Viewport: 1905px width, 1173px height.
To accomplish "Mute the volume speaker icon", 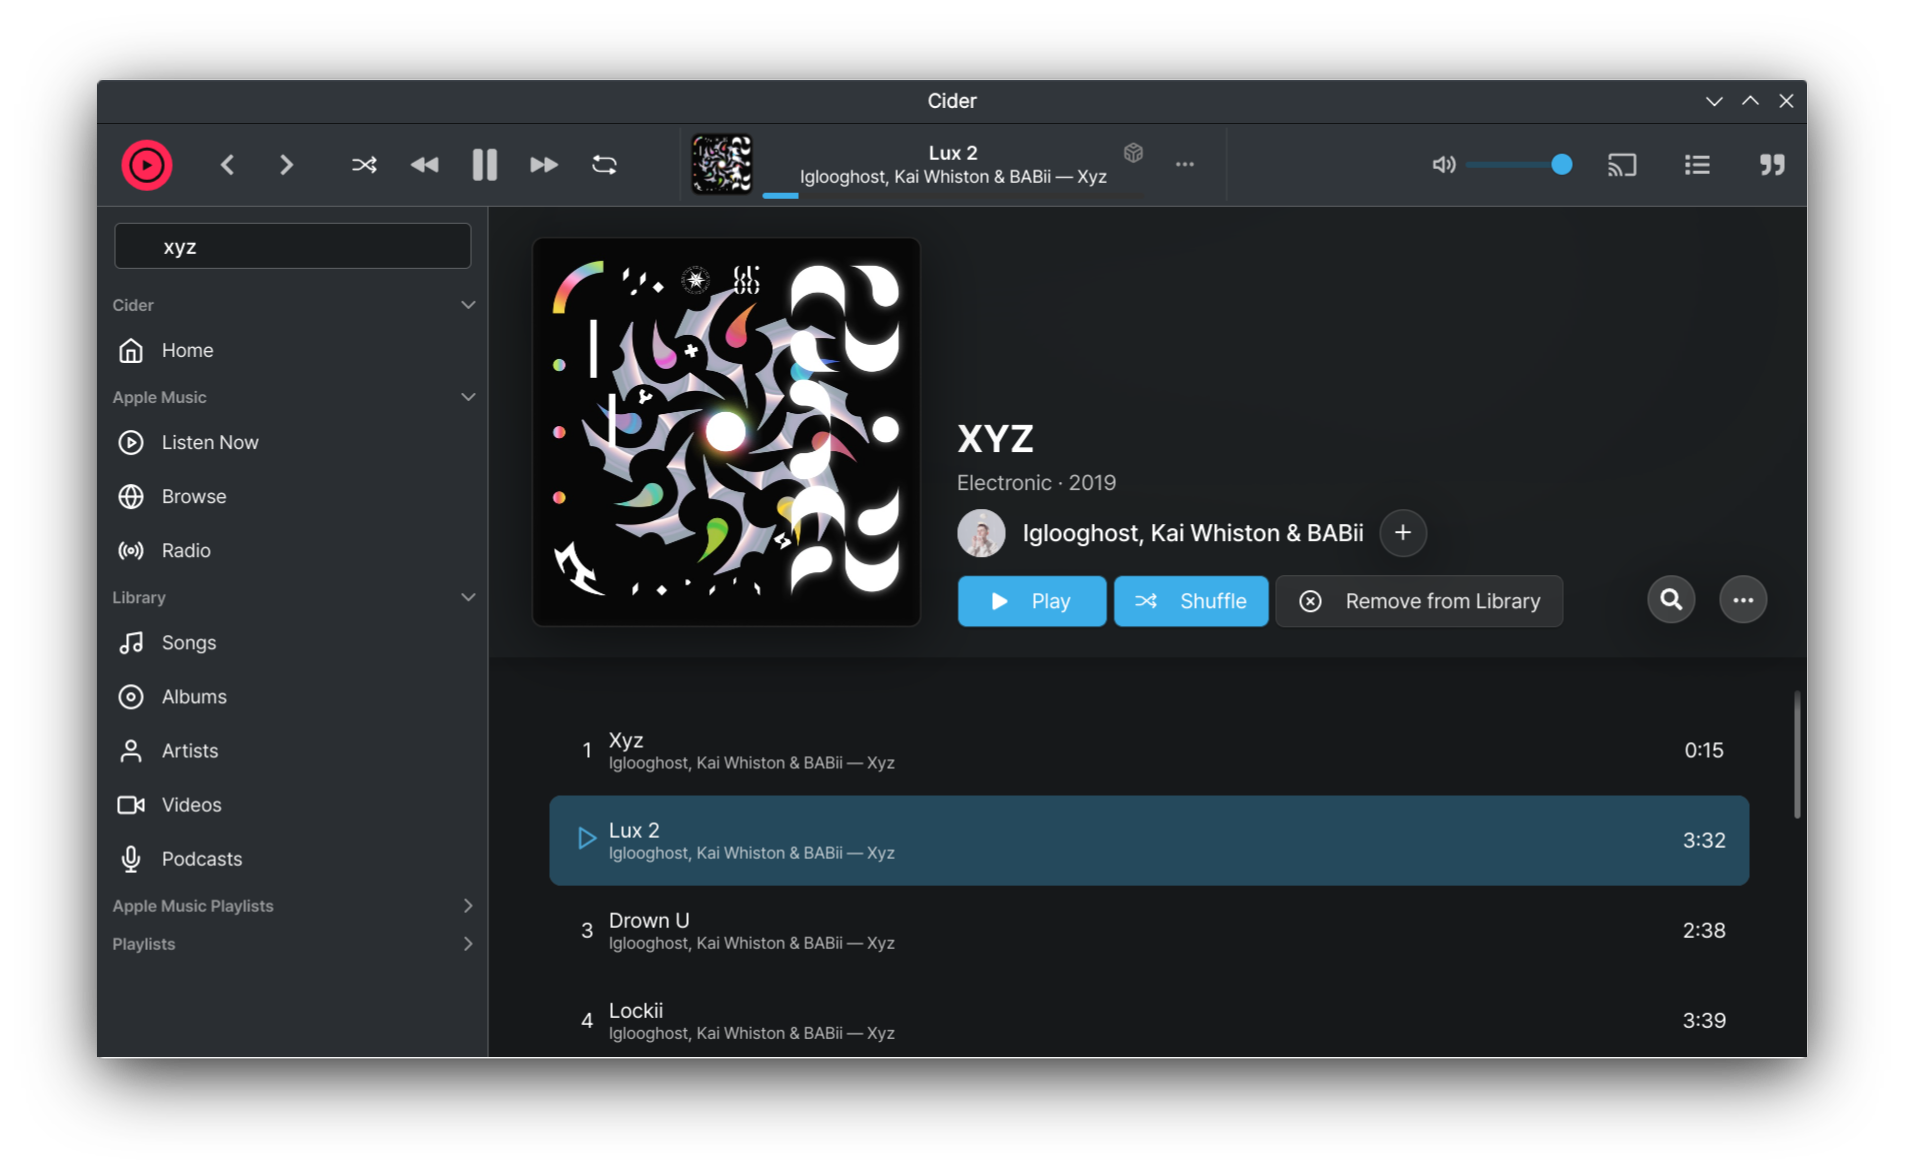I will coord(1443,164).
